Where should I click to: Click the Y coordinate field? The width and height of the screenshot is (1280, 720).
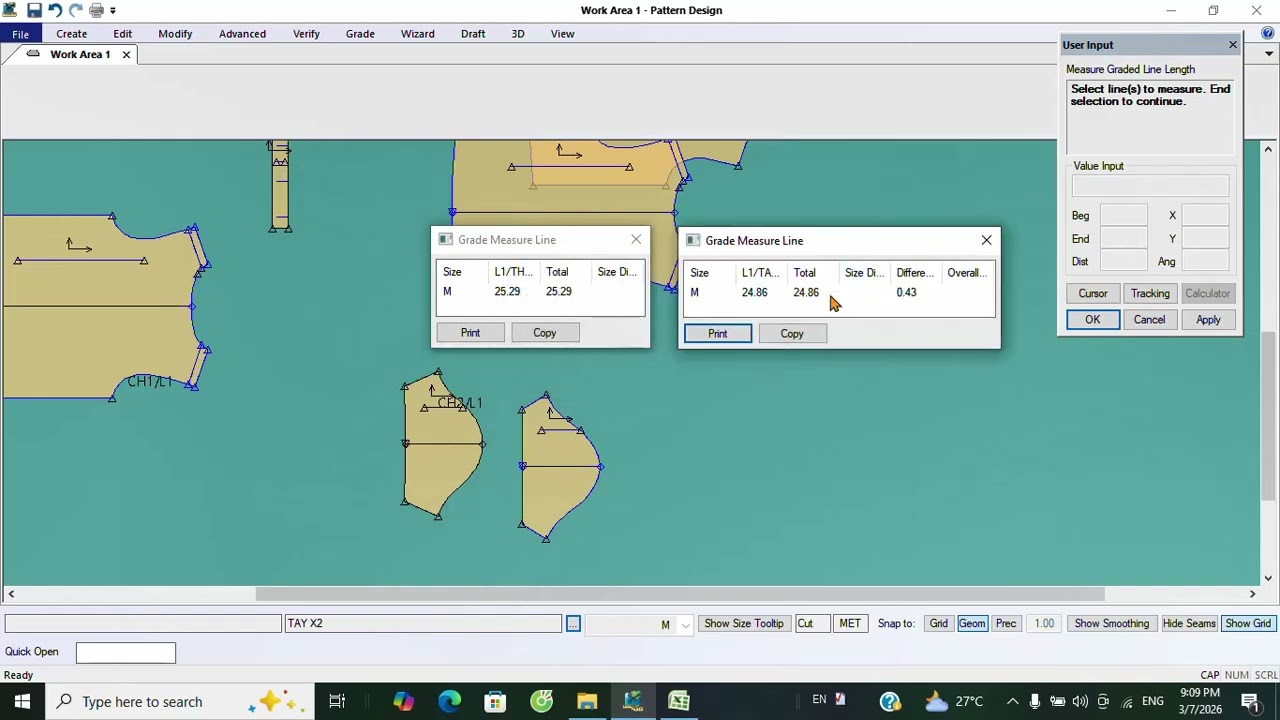(x=1204, y=238)
